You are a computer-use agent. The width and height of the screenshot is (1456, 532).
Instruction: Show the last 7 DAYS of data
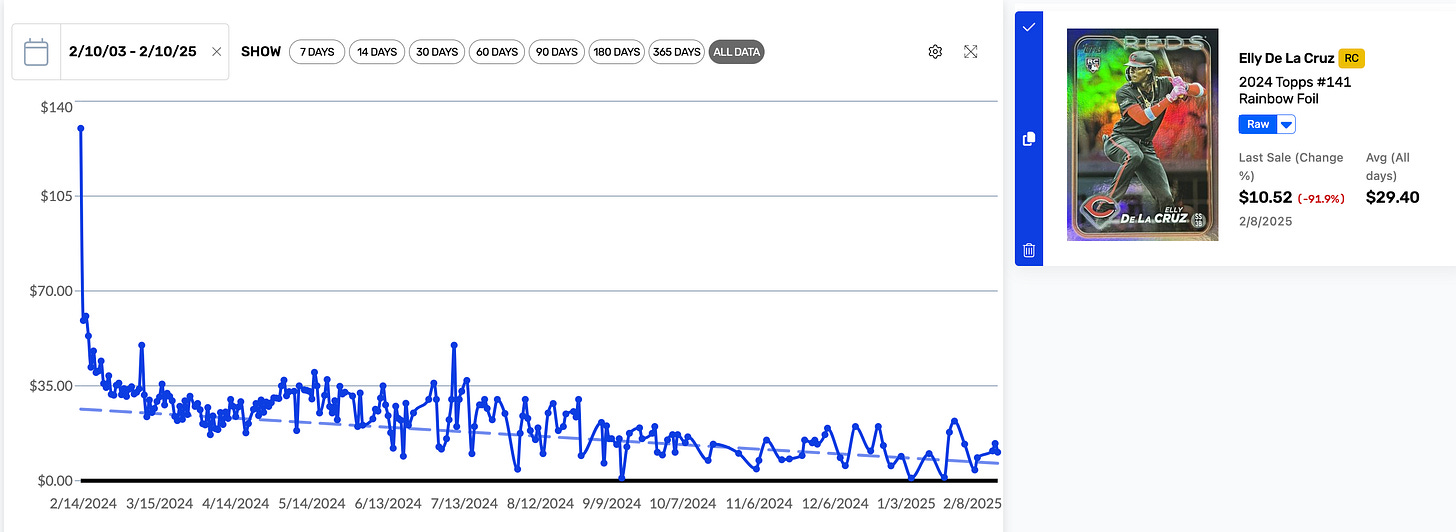point(317,52)
